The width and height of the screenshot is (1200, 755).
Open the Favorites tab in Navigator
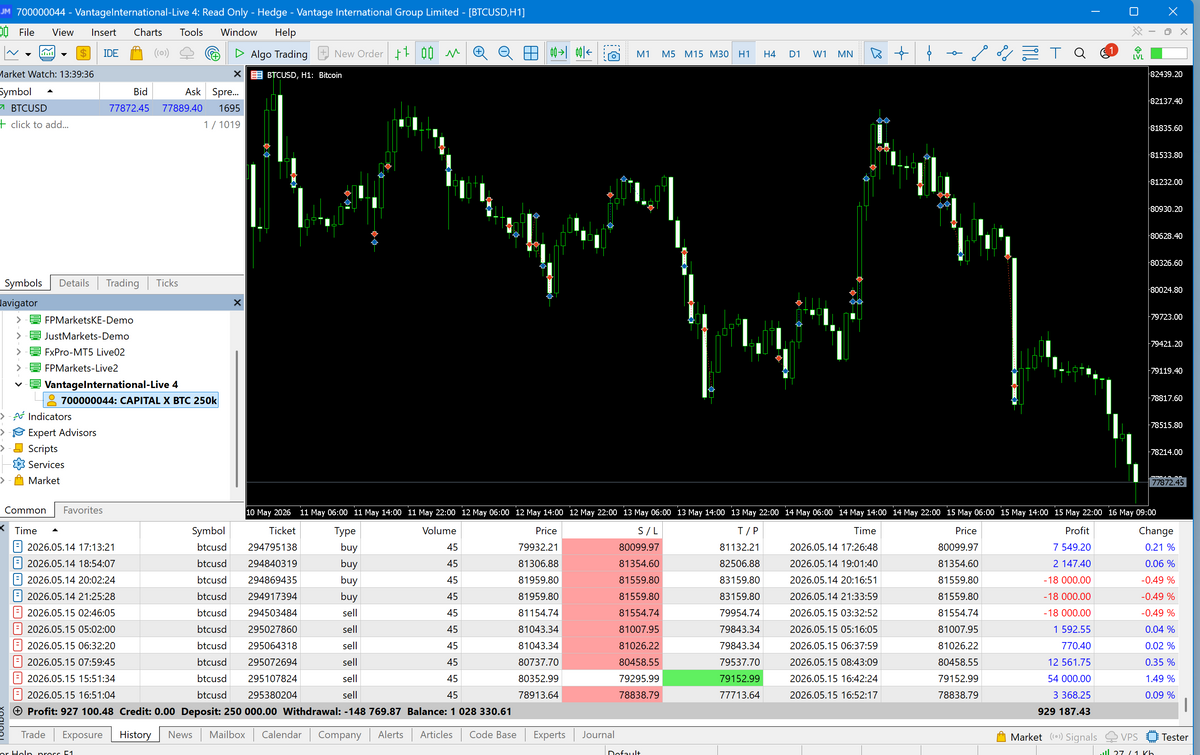(83, 510)
